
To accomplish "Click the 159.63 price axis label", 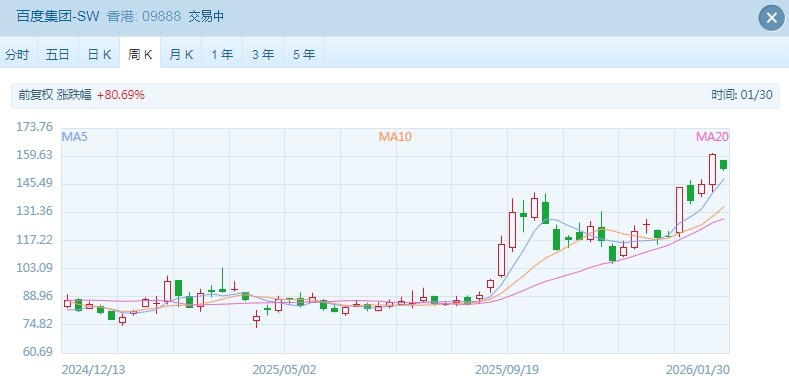I will (x=35, y=155).
